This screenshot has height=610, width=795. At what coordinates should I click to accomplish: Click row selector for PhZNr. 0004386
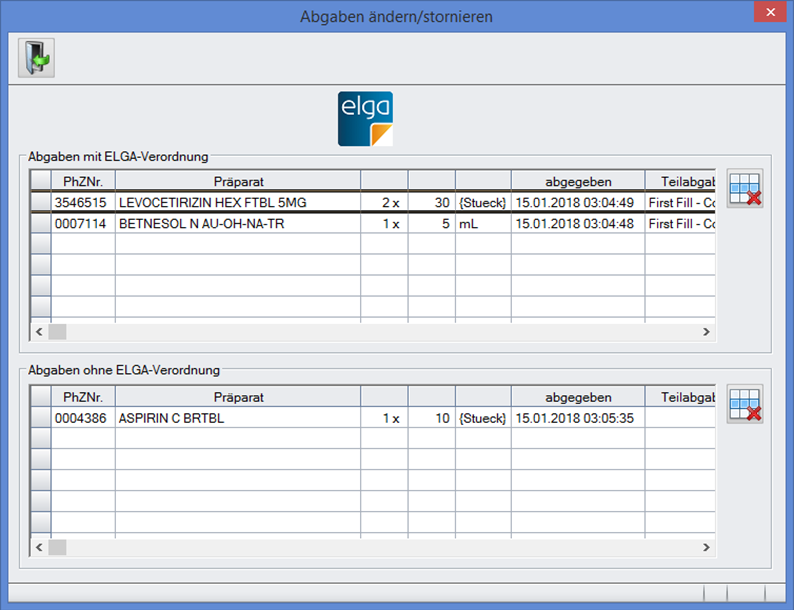pyautogui.click(x=41, y=418)
